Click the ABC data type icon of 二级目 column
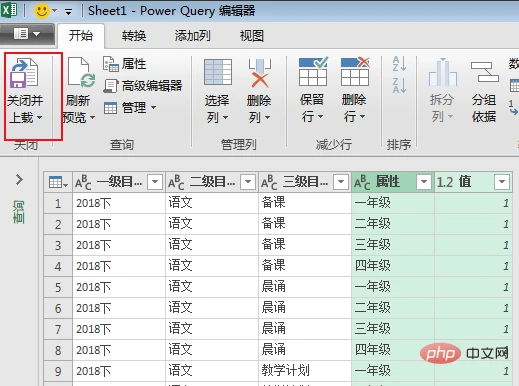 [x=176, y=182]
